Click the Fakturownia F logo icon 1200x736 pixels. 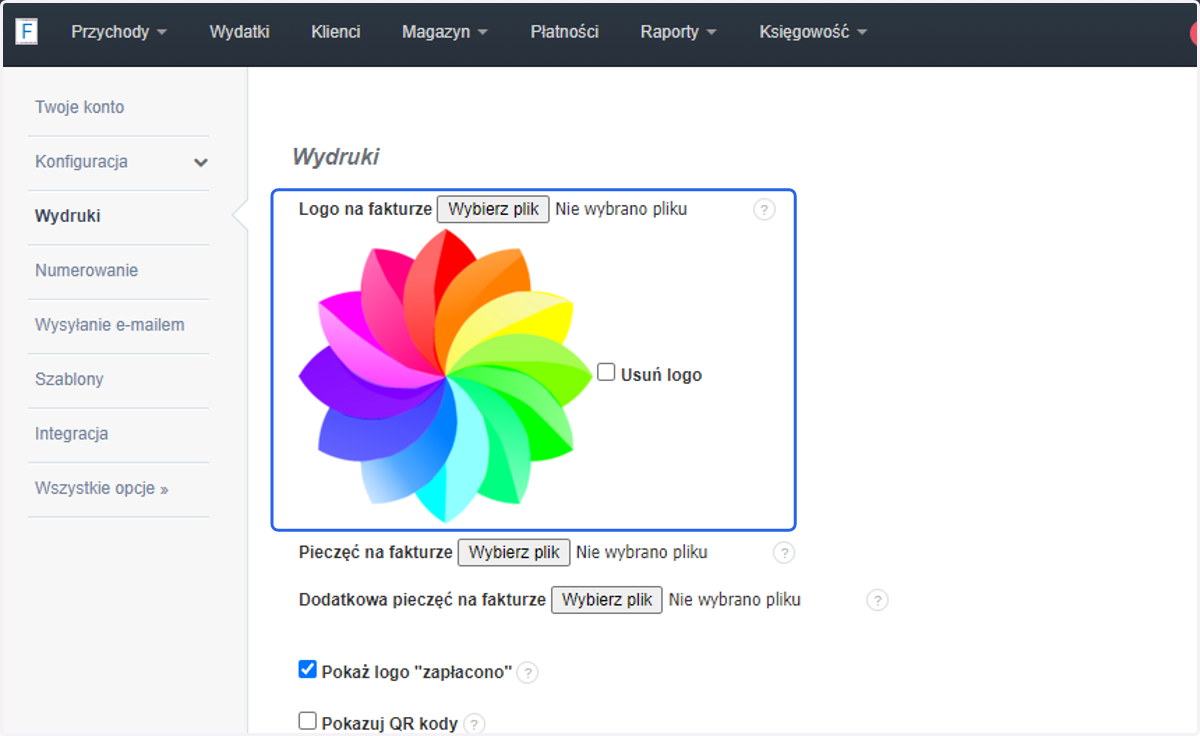(27, 31)
